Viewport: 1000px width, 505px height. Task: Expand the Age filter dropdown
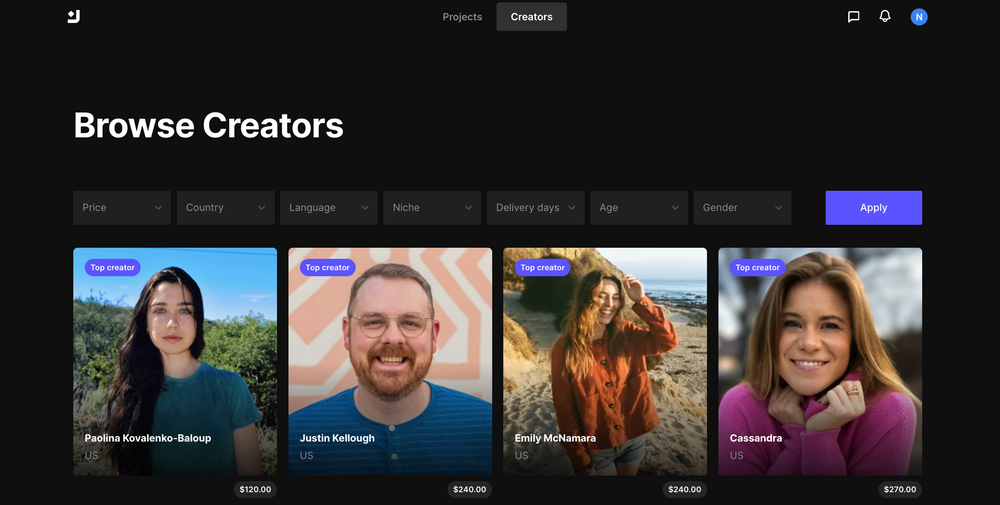pos(639,208)
